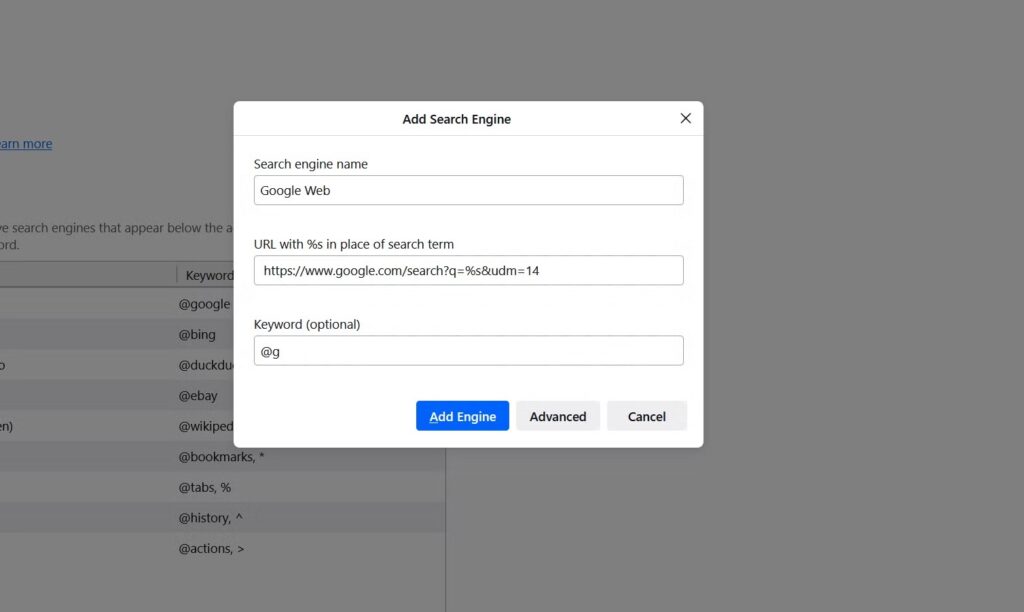Open the Learn more link
Viewport: 1024px width, 612px height.
[26, 144]
